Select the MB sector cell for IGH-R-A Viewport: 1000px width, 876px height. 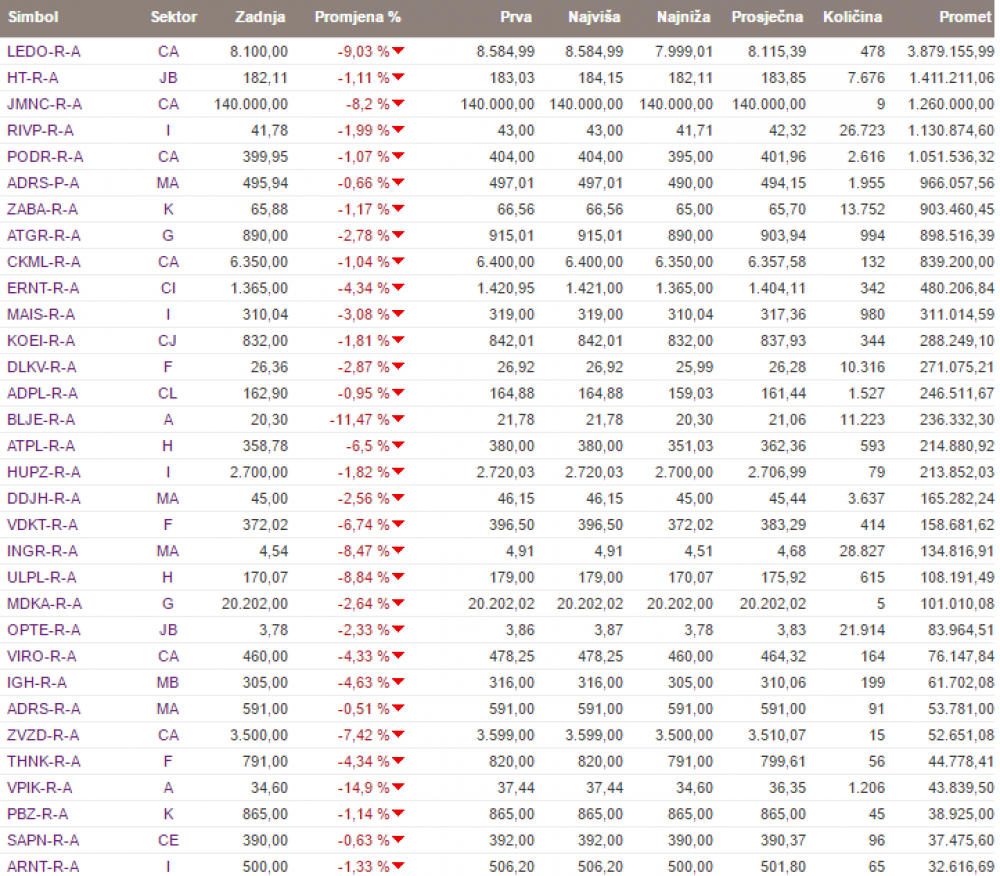coord(168,683)
